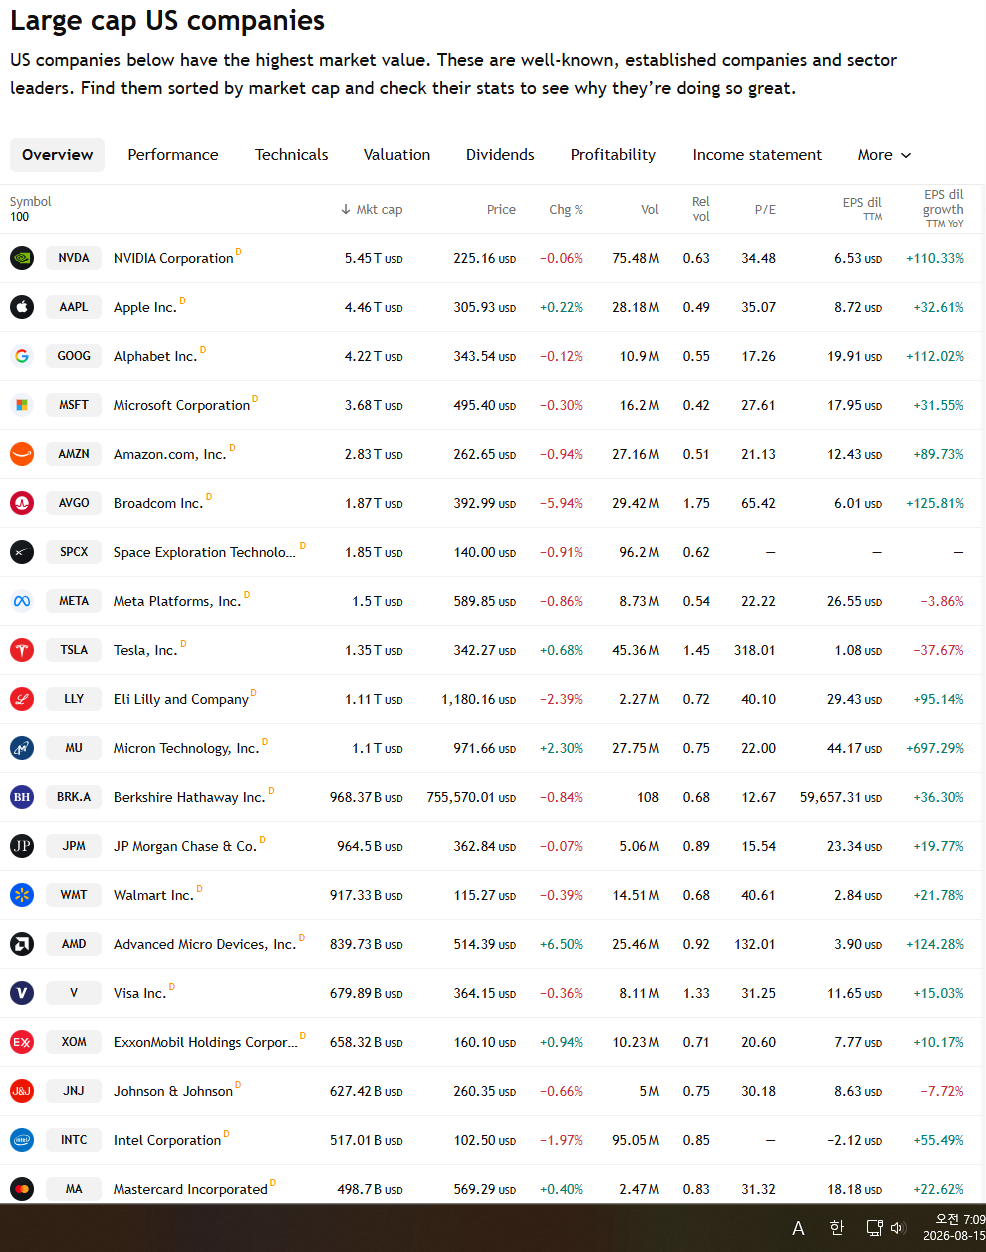Open the Mastercard Incorporated link
Image resolution: width=986 pixels, height=1252 pixels.
(x=190, y=1189)
